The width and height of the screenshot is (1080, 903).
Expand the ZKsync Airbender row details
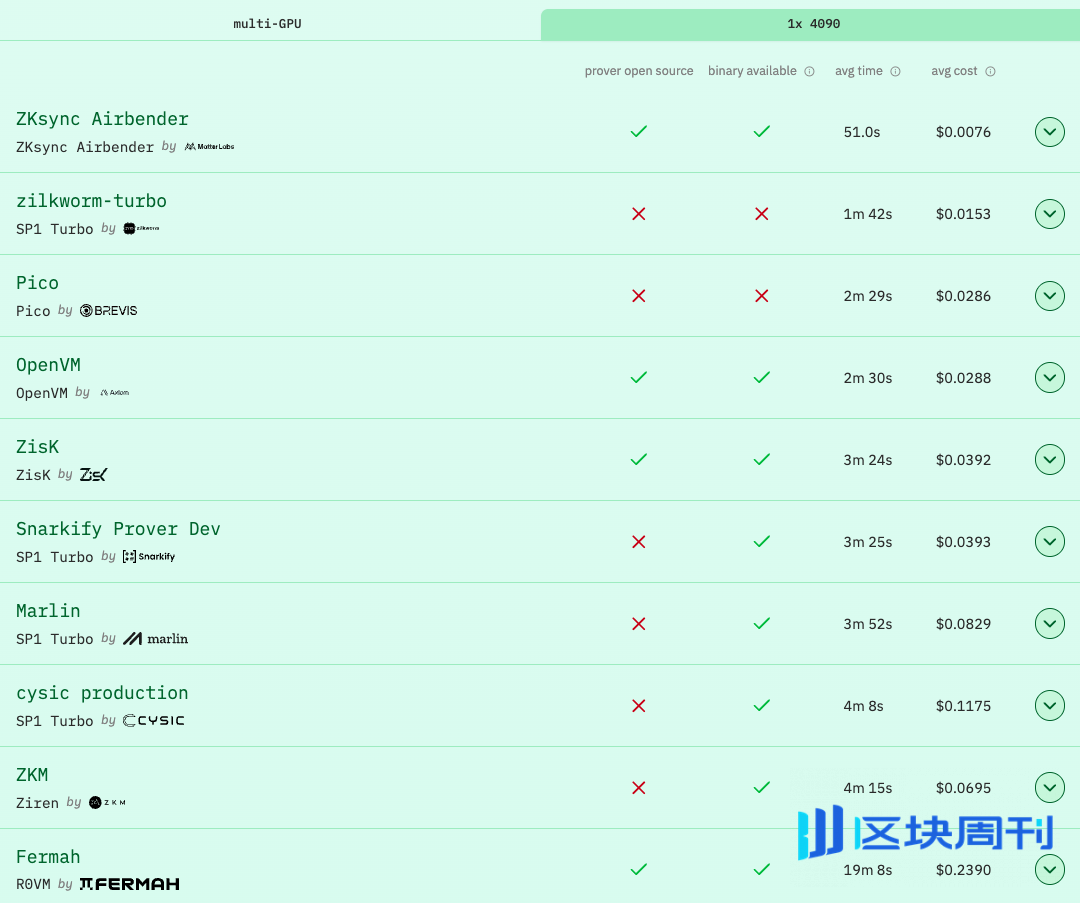click(x=1049, y=131)
